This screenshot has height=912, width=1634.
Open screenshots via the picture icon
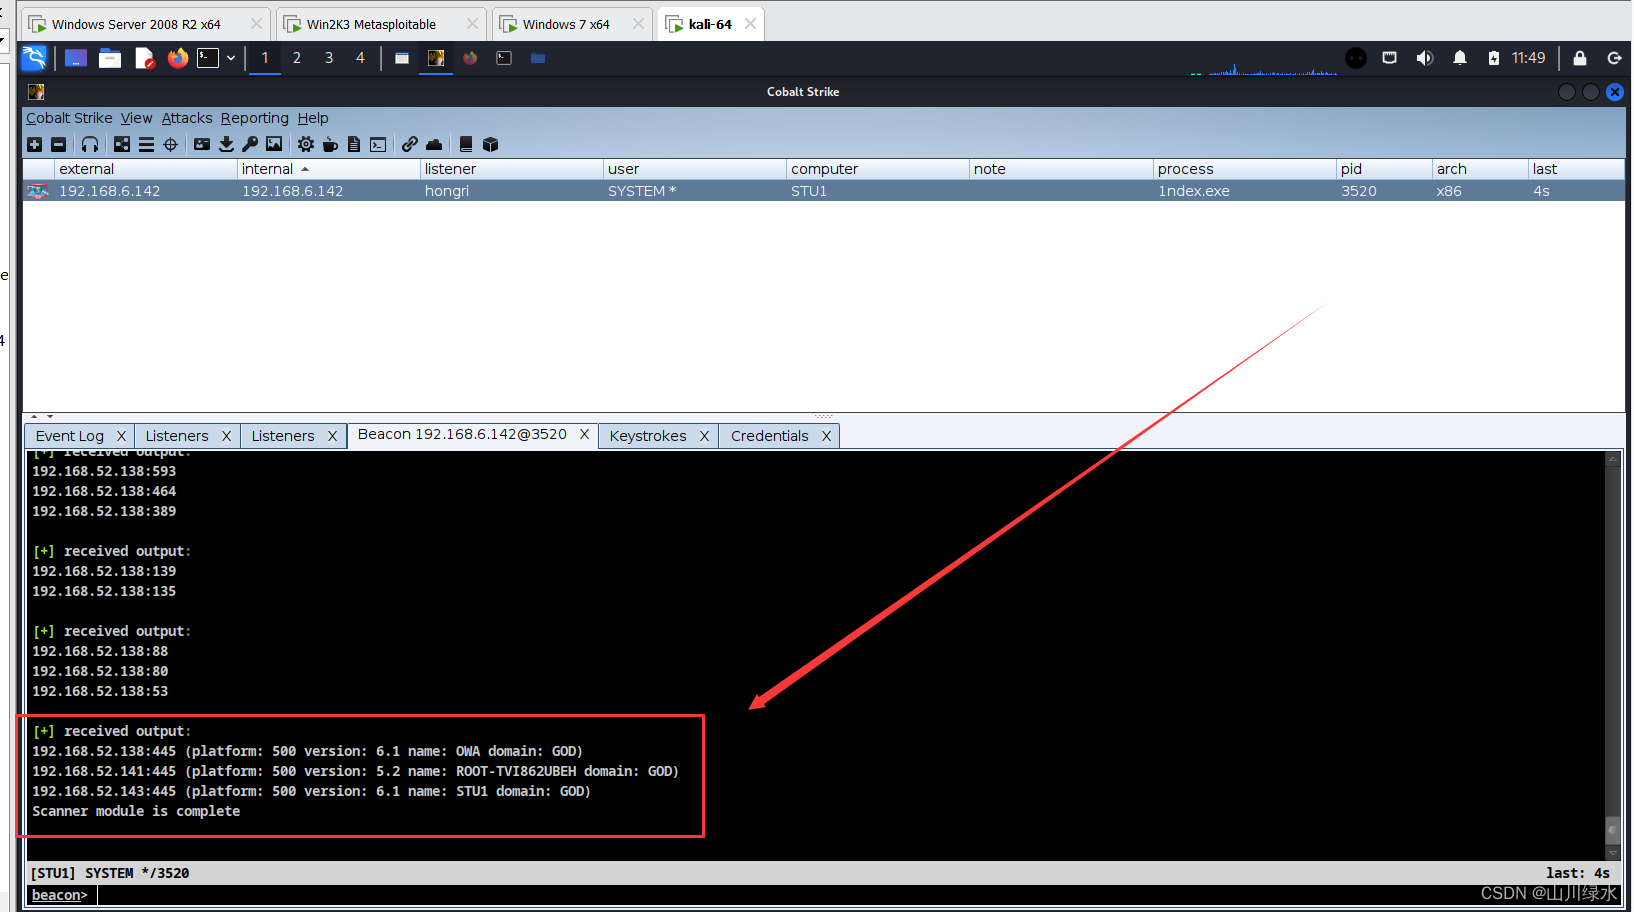click(x=274, y=145)
